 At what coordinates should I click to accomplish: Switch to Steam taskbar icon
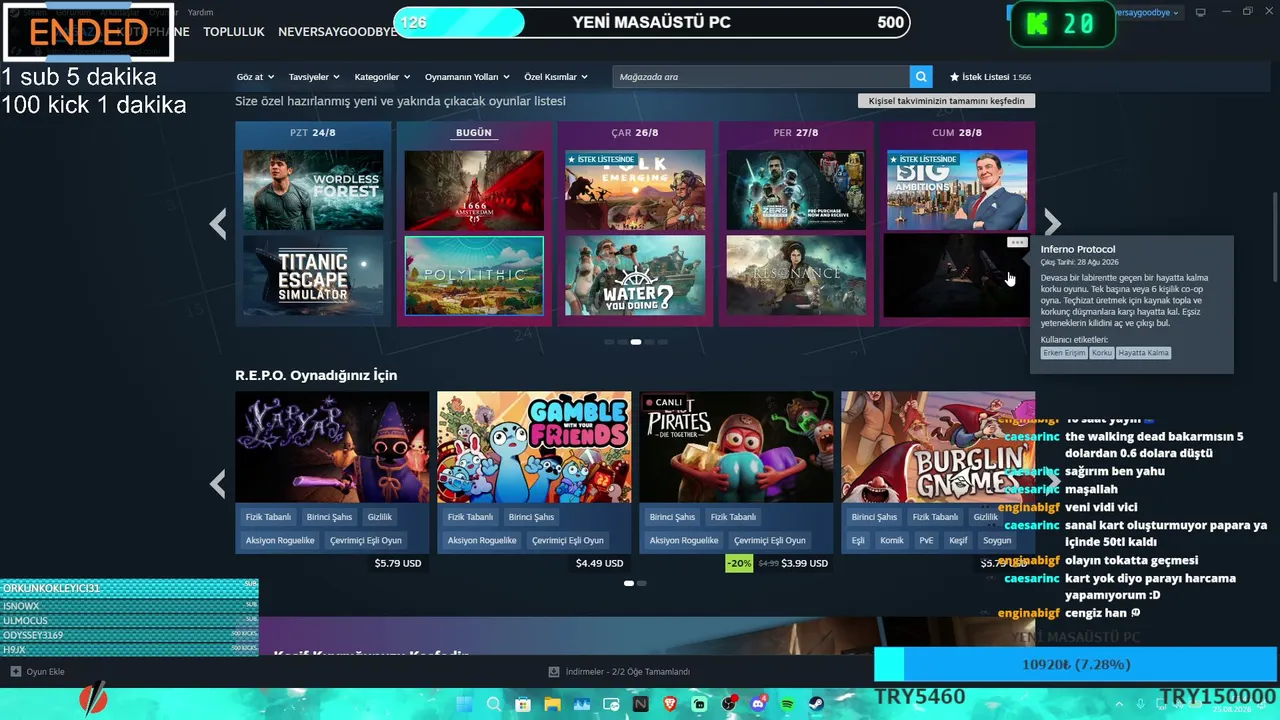(817, 704)
